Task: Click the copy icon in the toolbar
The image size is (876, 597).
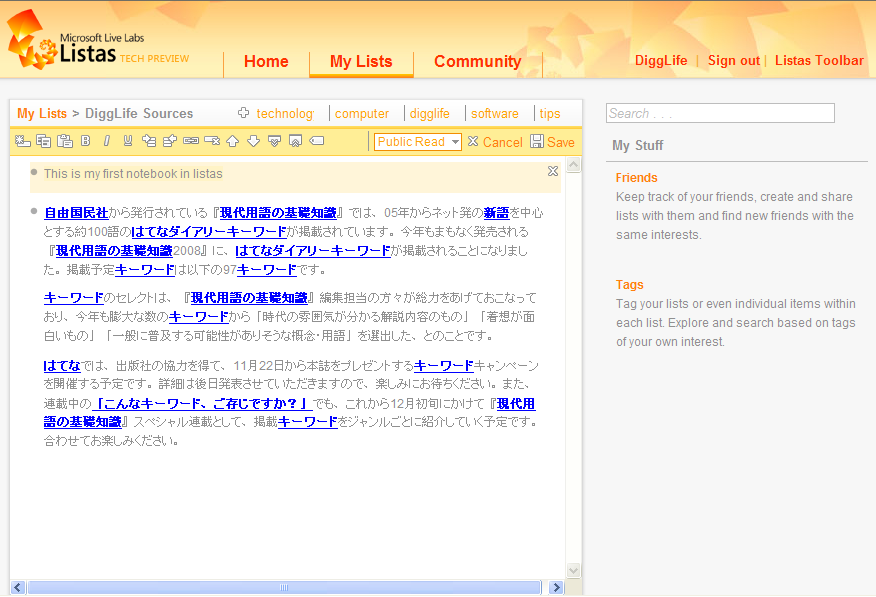Action: tap(44, 141)
